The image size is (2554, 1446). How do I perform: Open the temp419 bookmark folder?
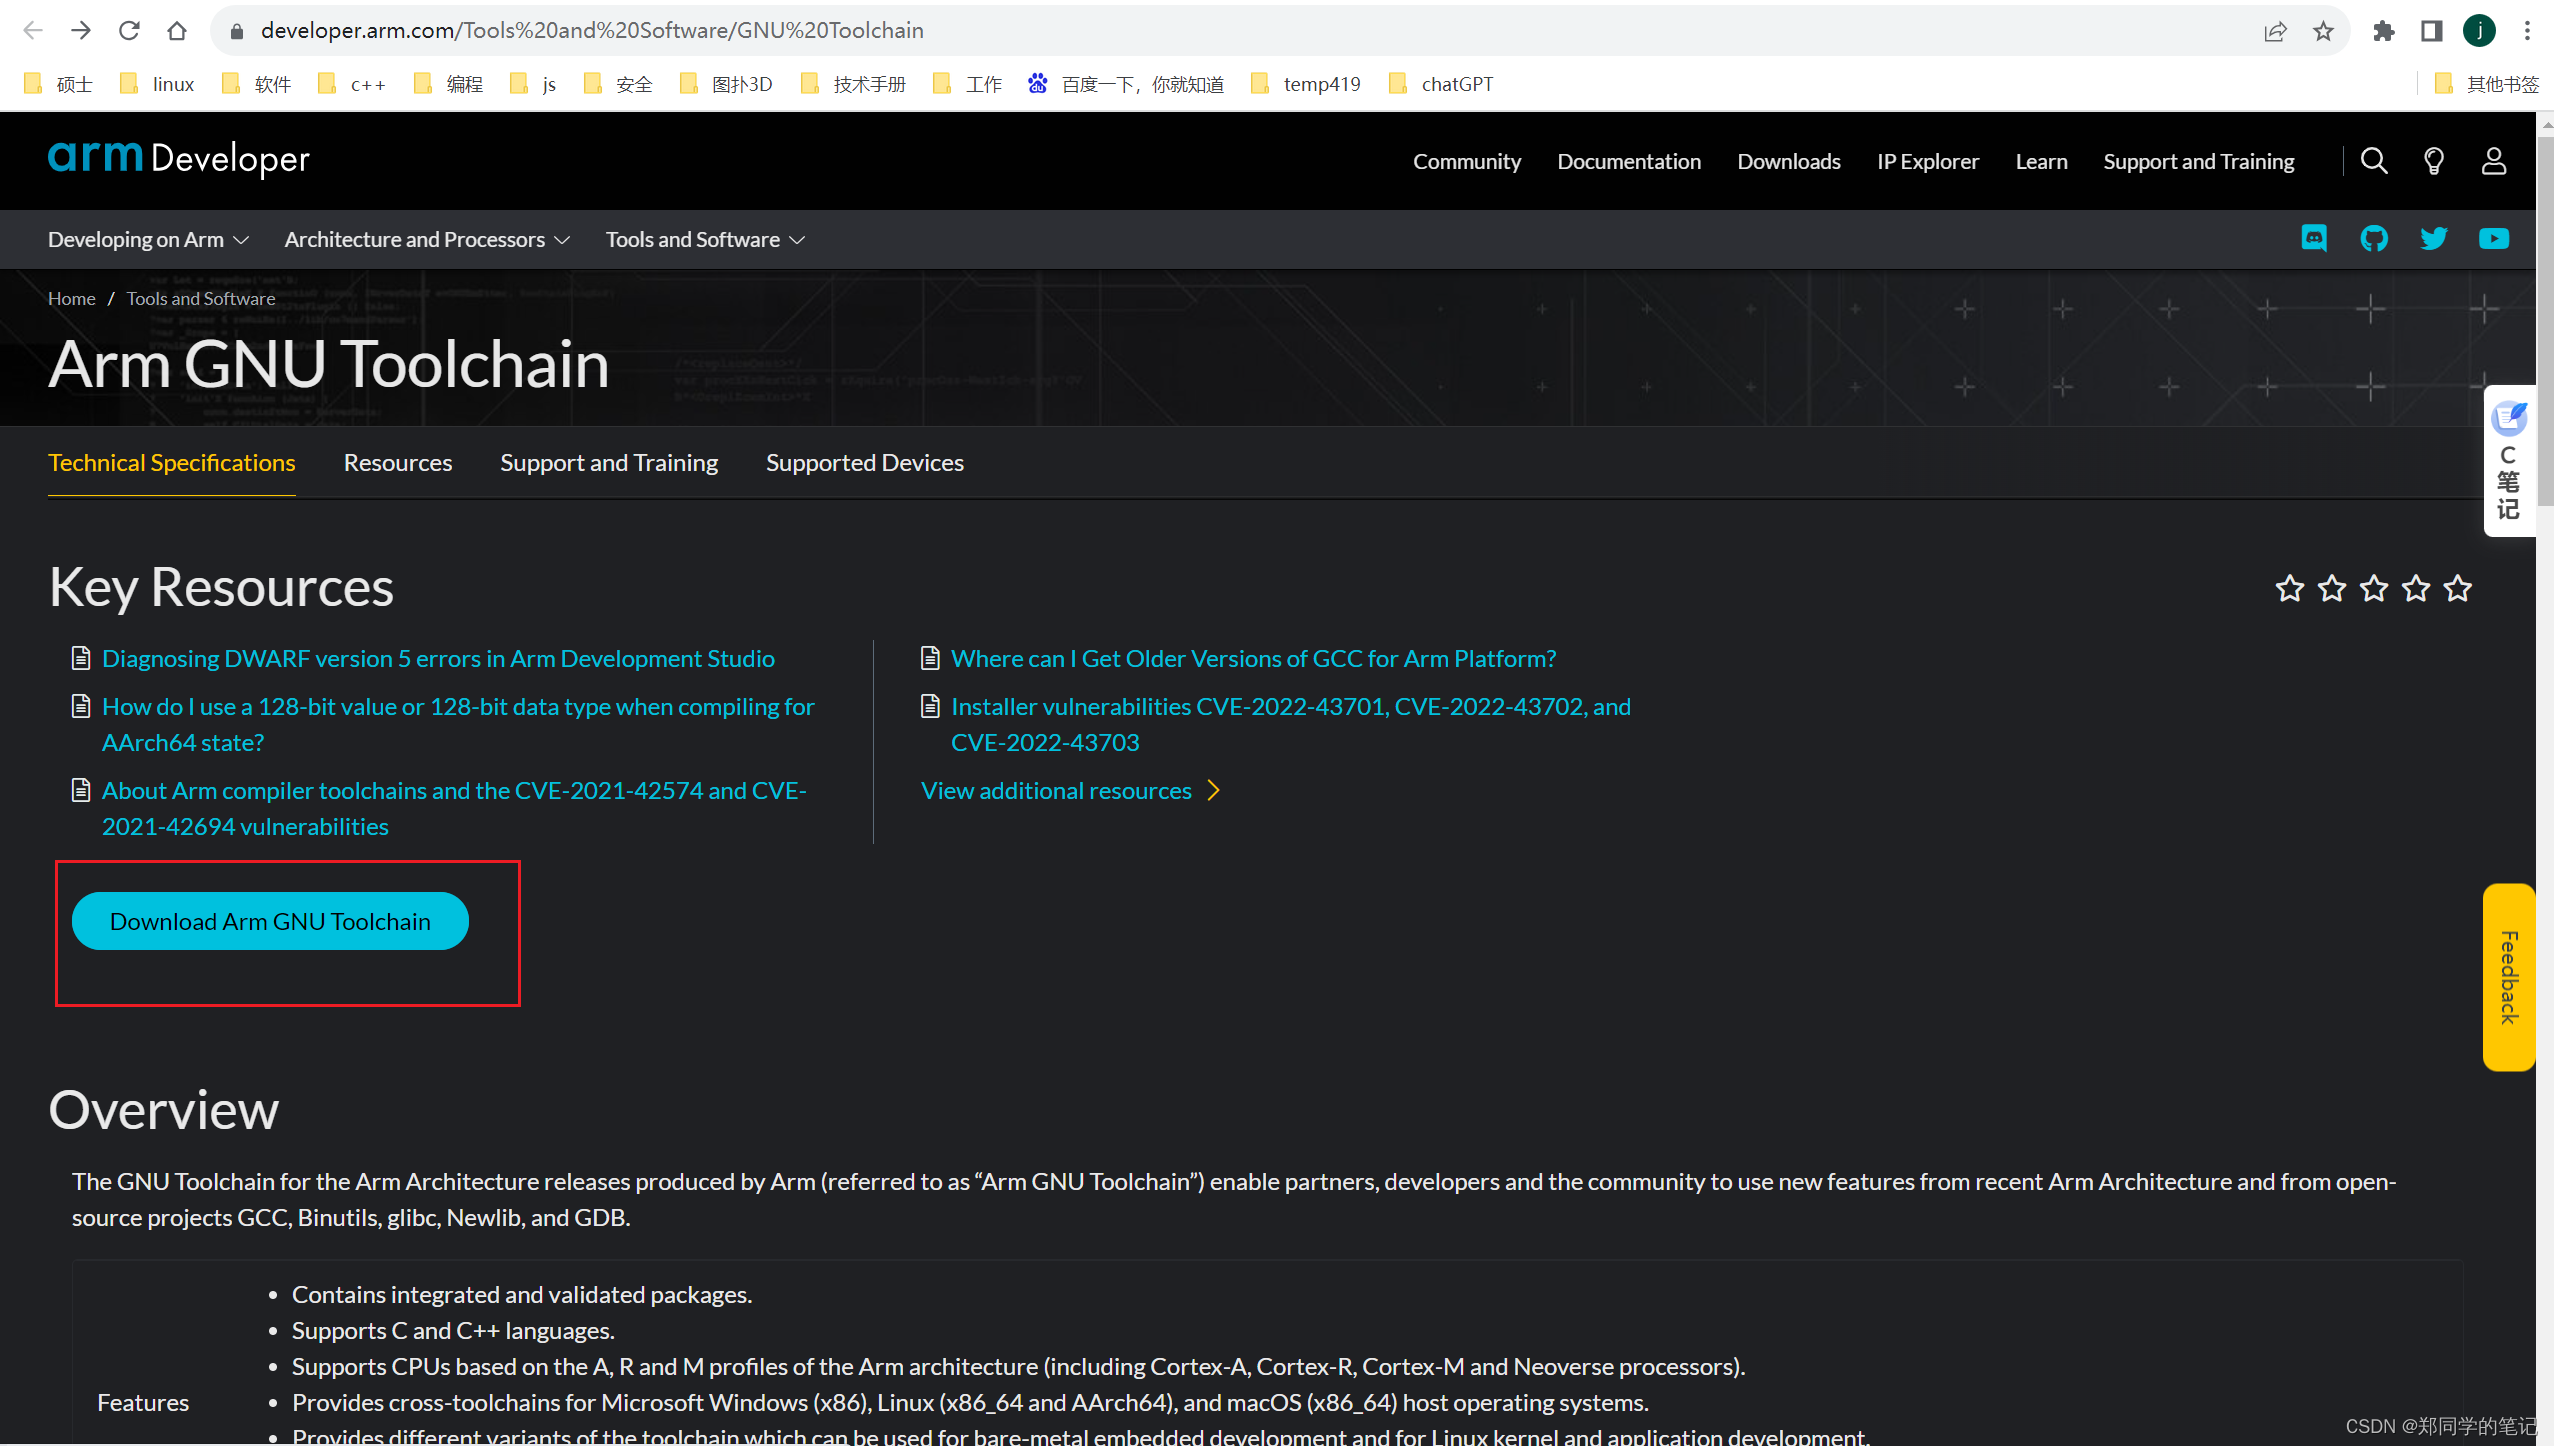(1306, 84)
